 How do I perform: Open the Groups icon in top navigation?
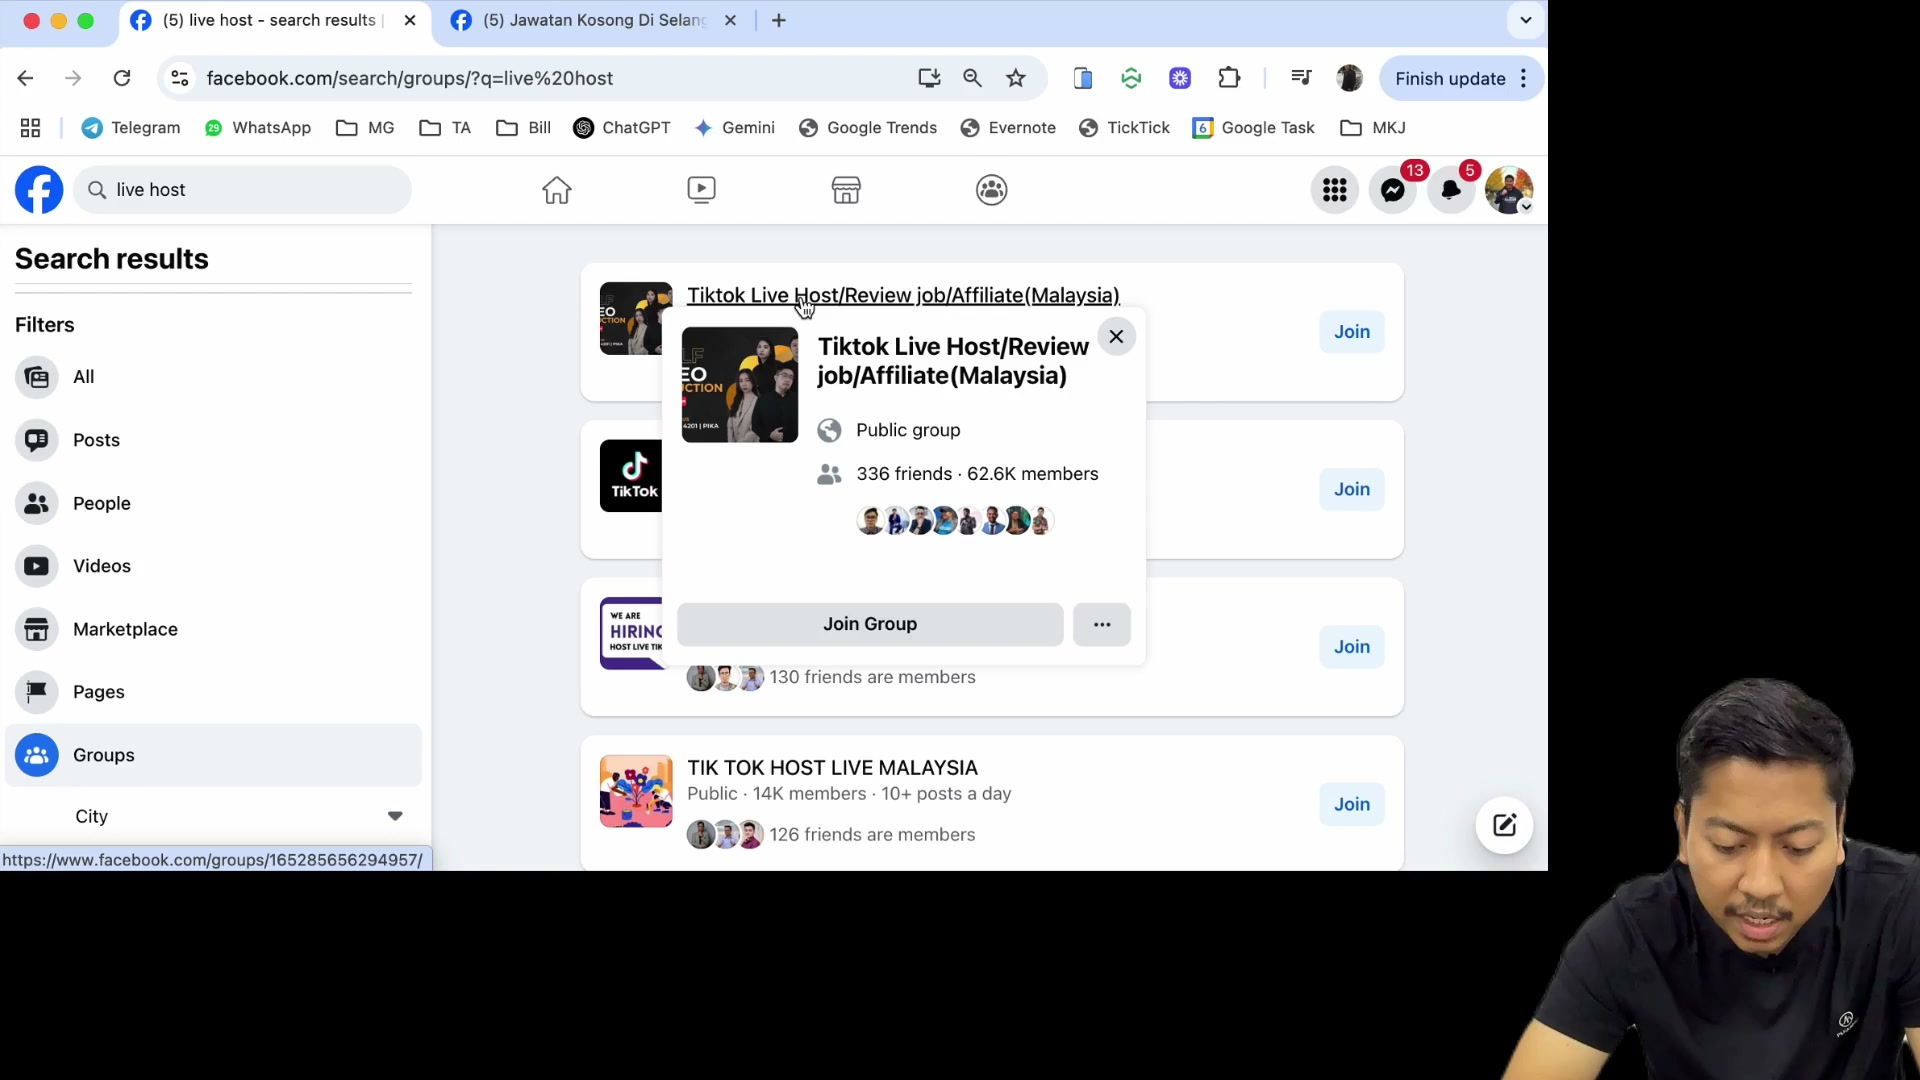(x=991, y=190)
